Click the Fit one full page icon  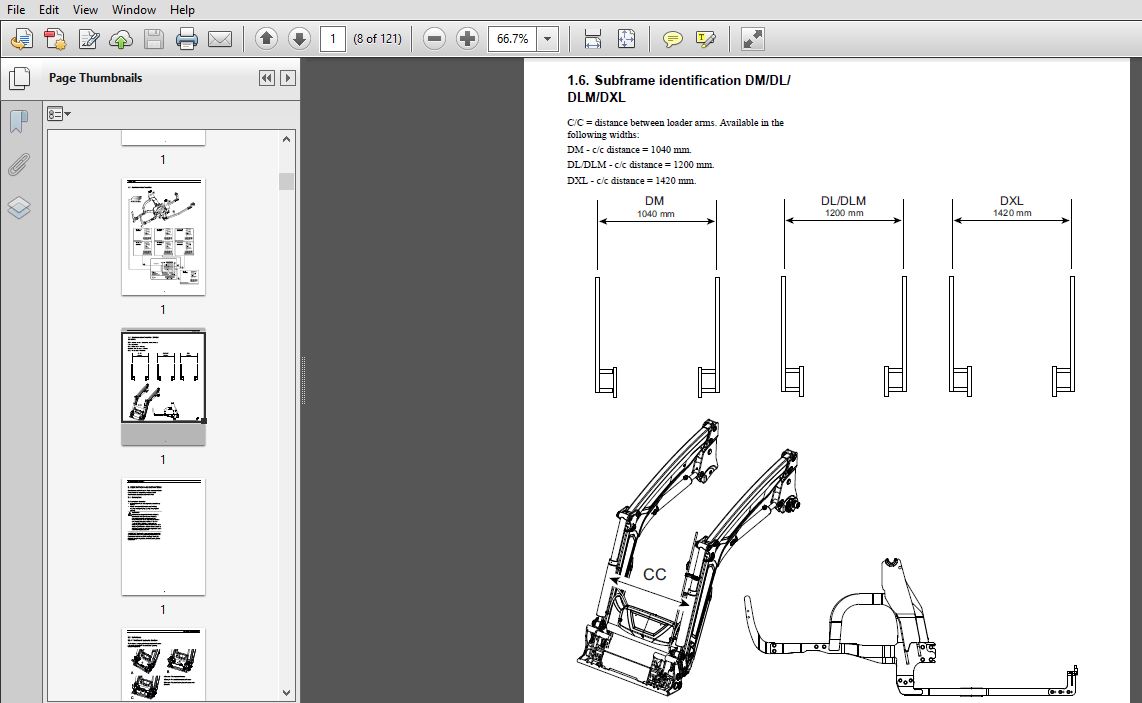[x=626, y=39]
